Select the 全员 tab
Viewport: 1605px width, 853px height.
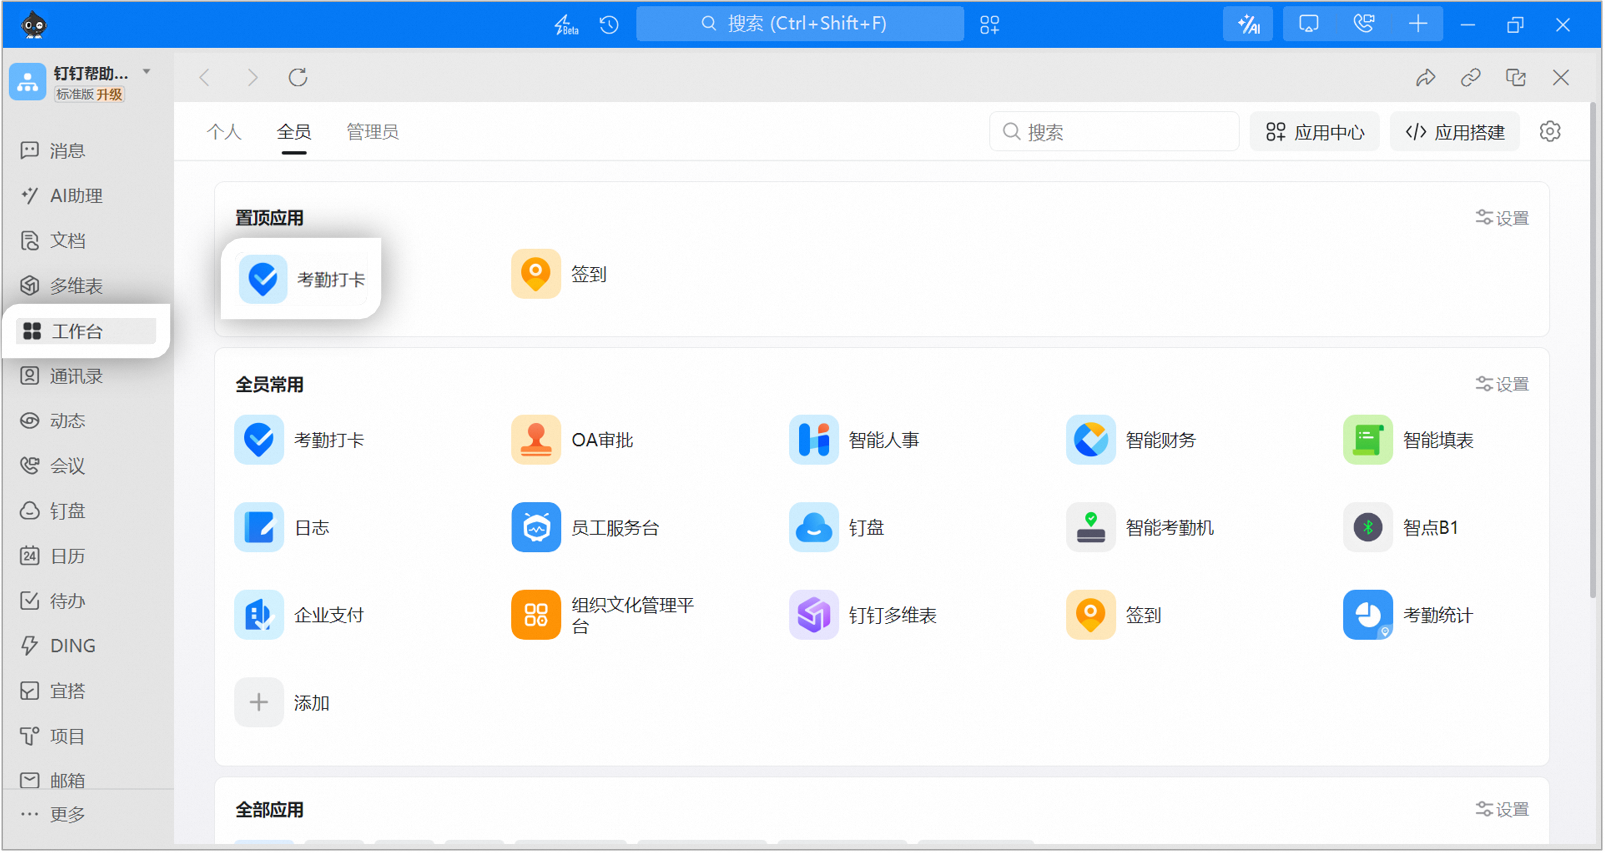pyautogui.click(x=294, y=132)
